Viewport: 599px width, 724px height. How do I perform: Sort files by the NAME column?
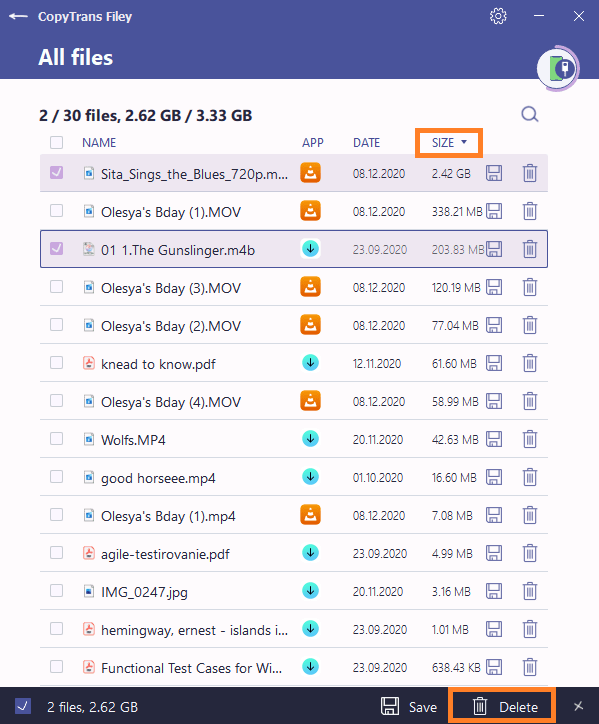click(99, 143)
